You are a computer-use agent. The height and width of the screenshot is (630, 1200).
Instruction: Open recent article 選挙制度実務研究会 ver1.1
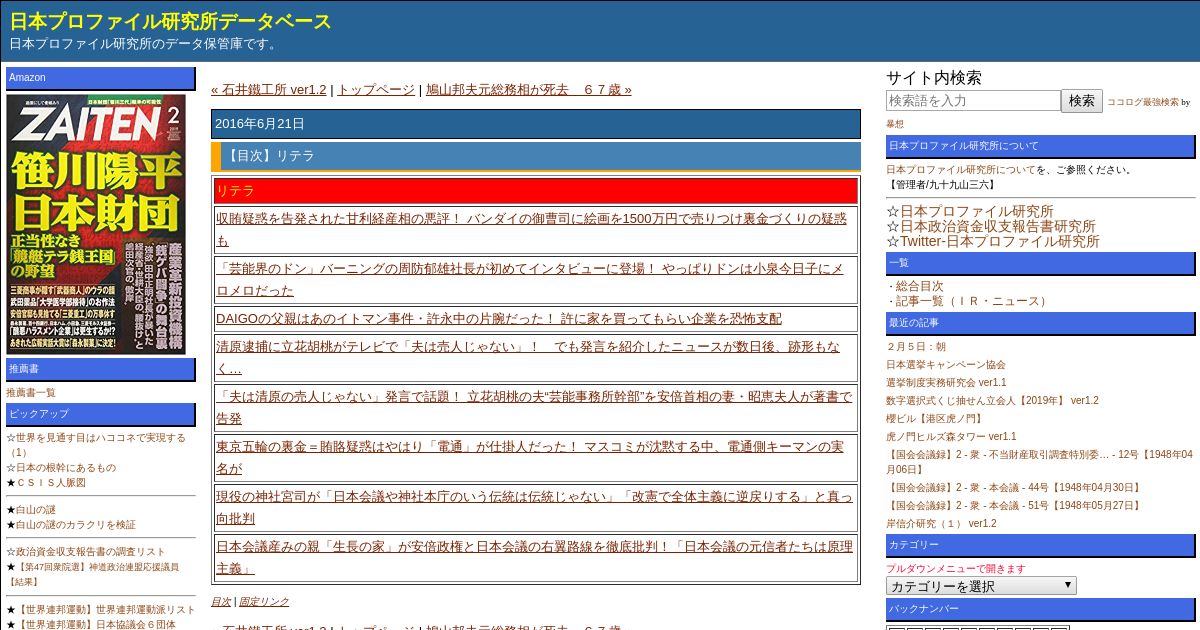pyautogui.click(x=946, y=383)
